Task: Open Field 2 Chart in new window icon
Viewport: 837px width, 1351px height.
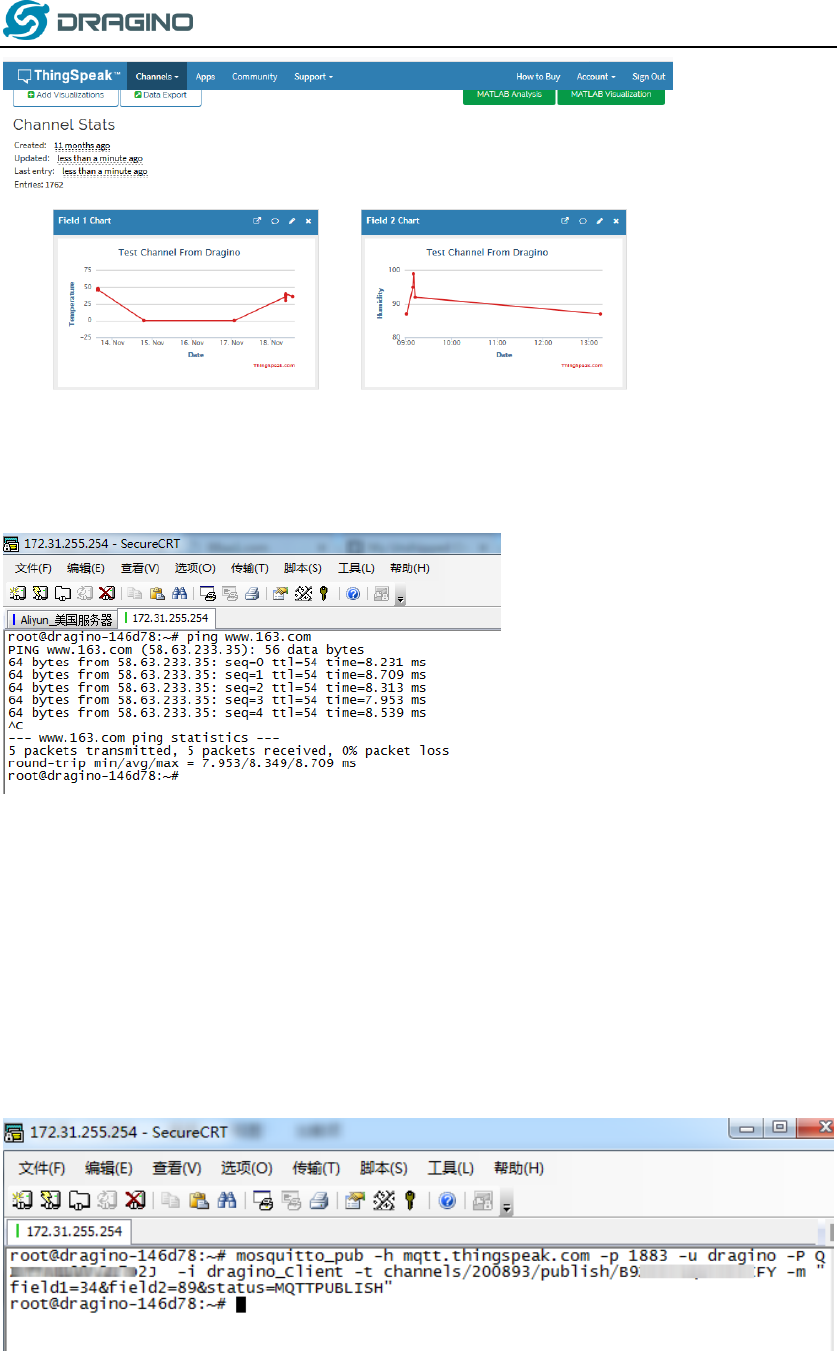Action: (x=565, y=221)
